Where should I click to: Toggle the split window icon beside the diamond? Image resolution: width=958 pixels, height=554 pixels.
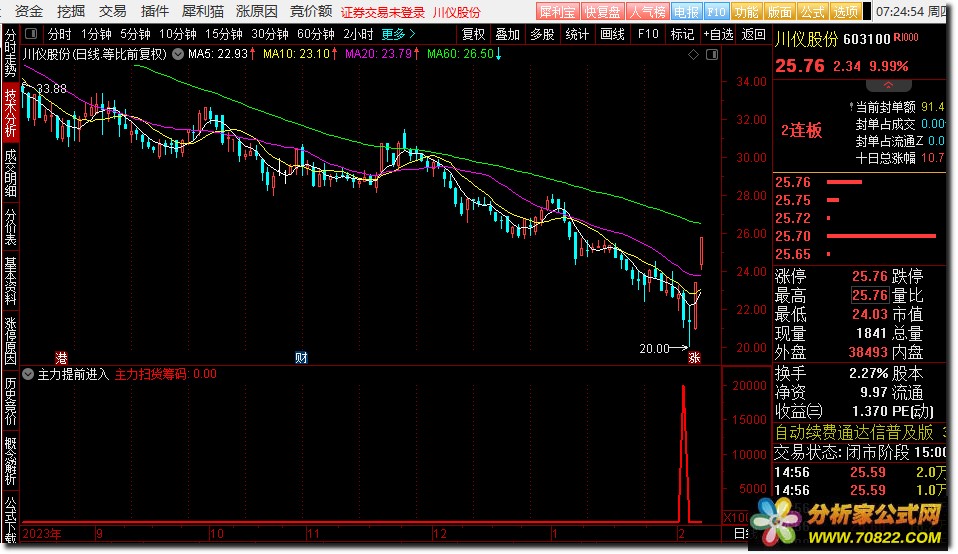[x=712, y=54]
